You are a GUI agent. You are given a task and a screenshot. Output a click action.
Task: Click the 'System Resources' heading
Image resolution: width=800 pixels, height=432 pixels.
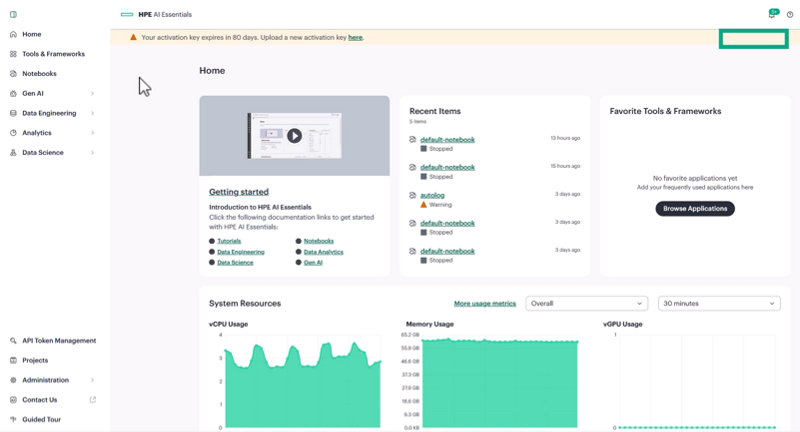point(245,303)
